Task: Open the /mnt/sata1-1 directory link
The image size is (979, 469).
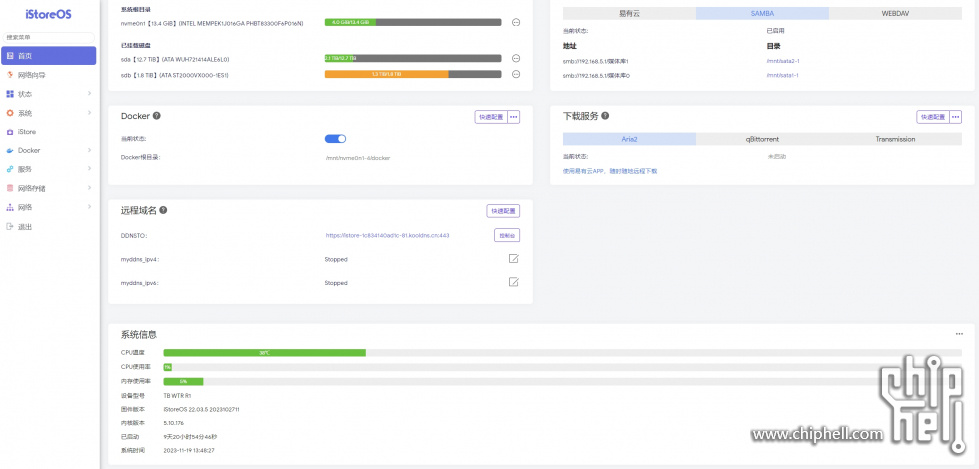Action: pyautogui.click(x=783, y=75)
